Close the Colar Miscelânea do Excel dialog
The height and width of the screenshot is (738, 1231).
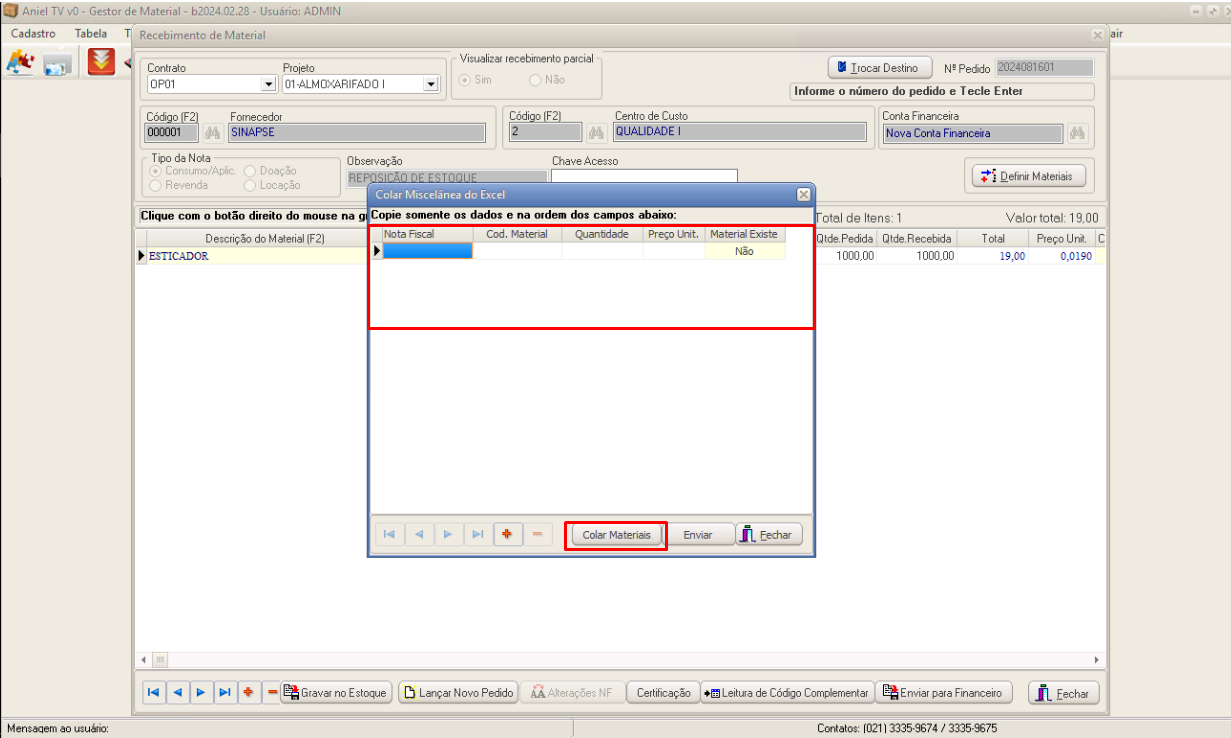click(x=802, y=194)
